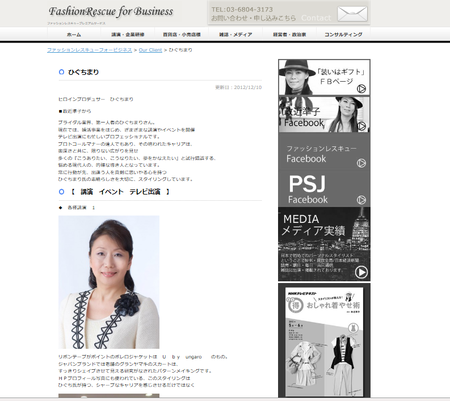This screenshot has height=401, width=450.
Task: Click play arrow on 装いはギフト FBページ banner
Action: [361, 89]
